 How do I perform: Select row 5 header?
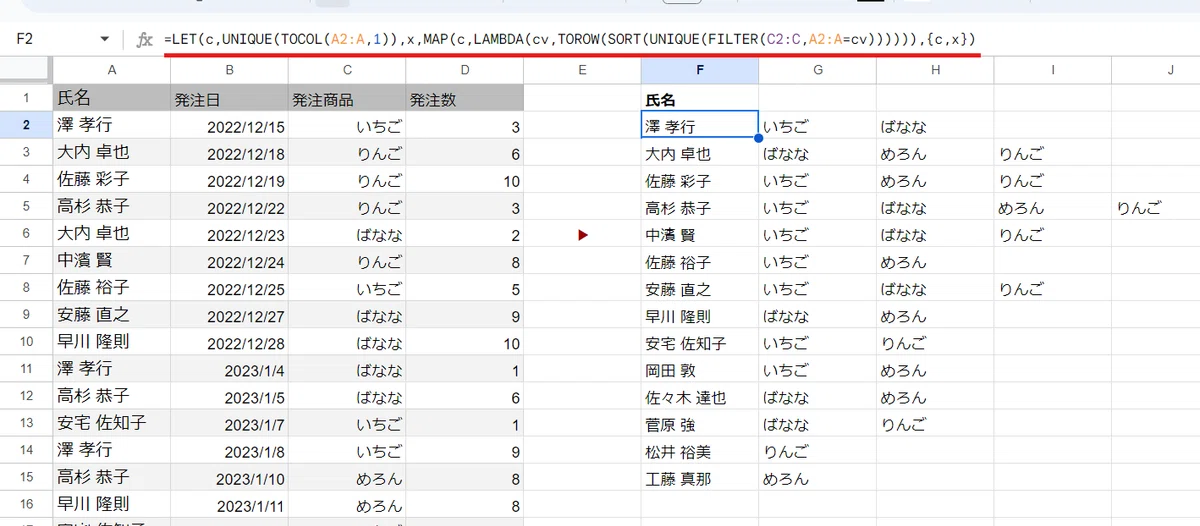pos(26,206)
